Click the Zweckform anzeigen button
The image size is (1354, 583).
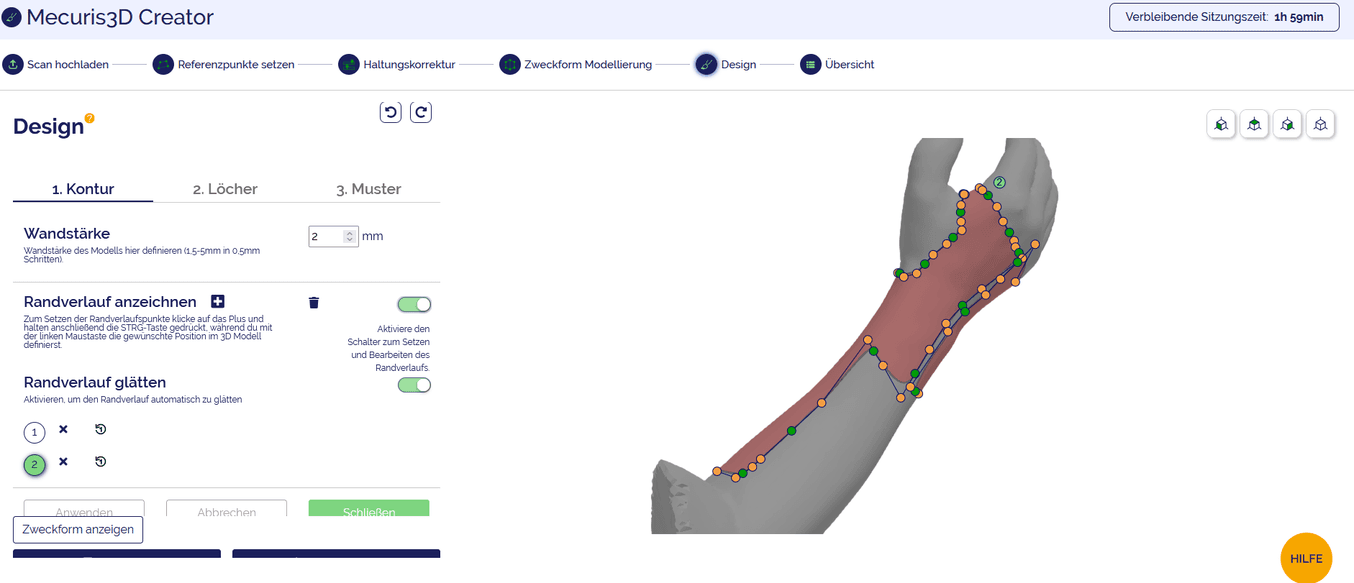pos(78,529)
